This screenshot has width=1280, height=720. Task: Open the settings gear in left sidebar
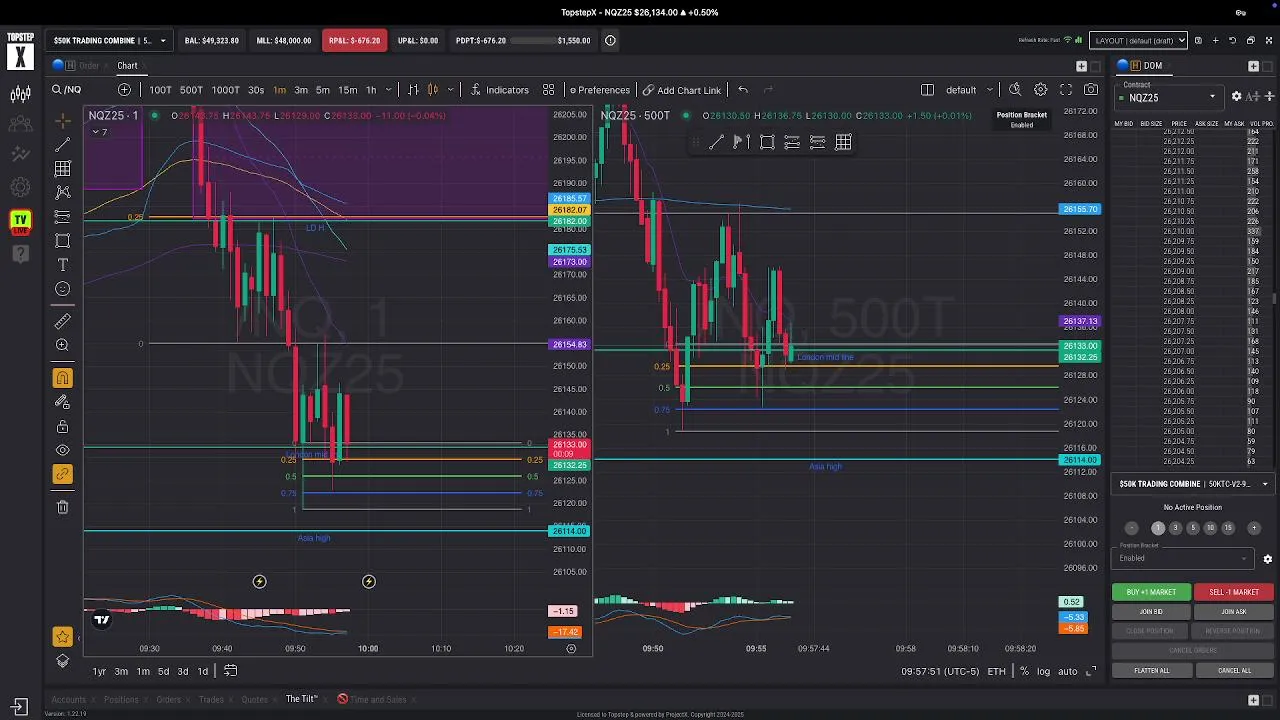[x=20, y=187]
